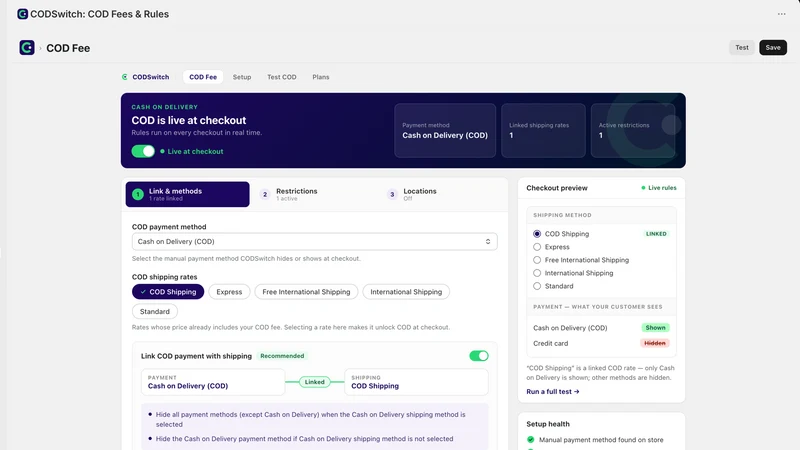Select the Express shipping rate chip
800x450 pixels.
[x=229, y=292]
